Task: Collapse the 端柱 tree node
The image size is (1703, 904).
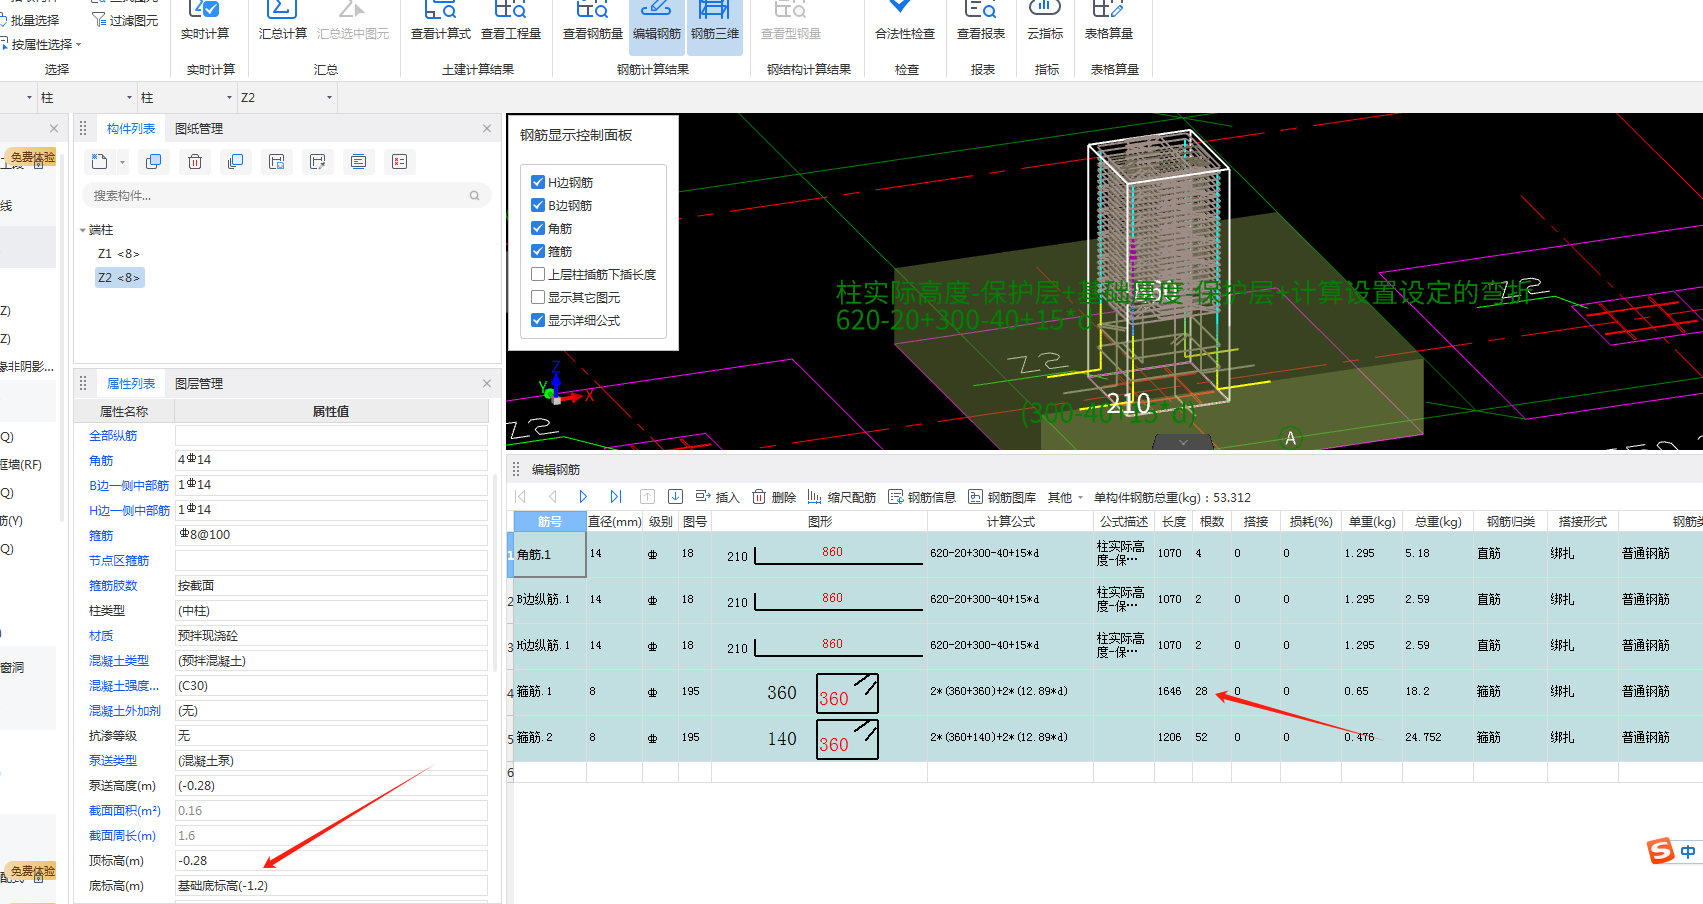Action: [83, 230]
